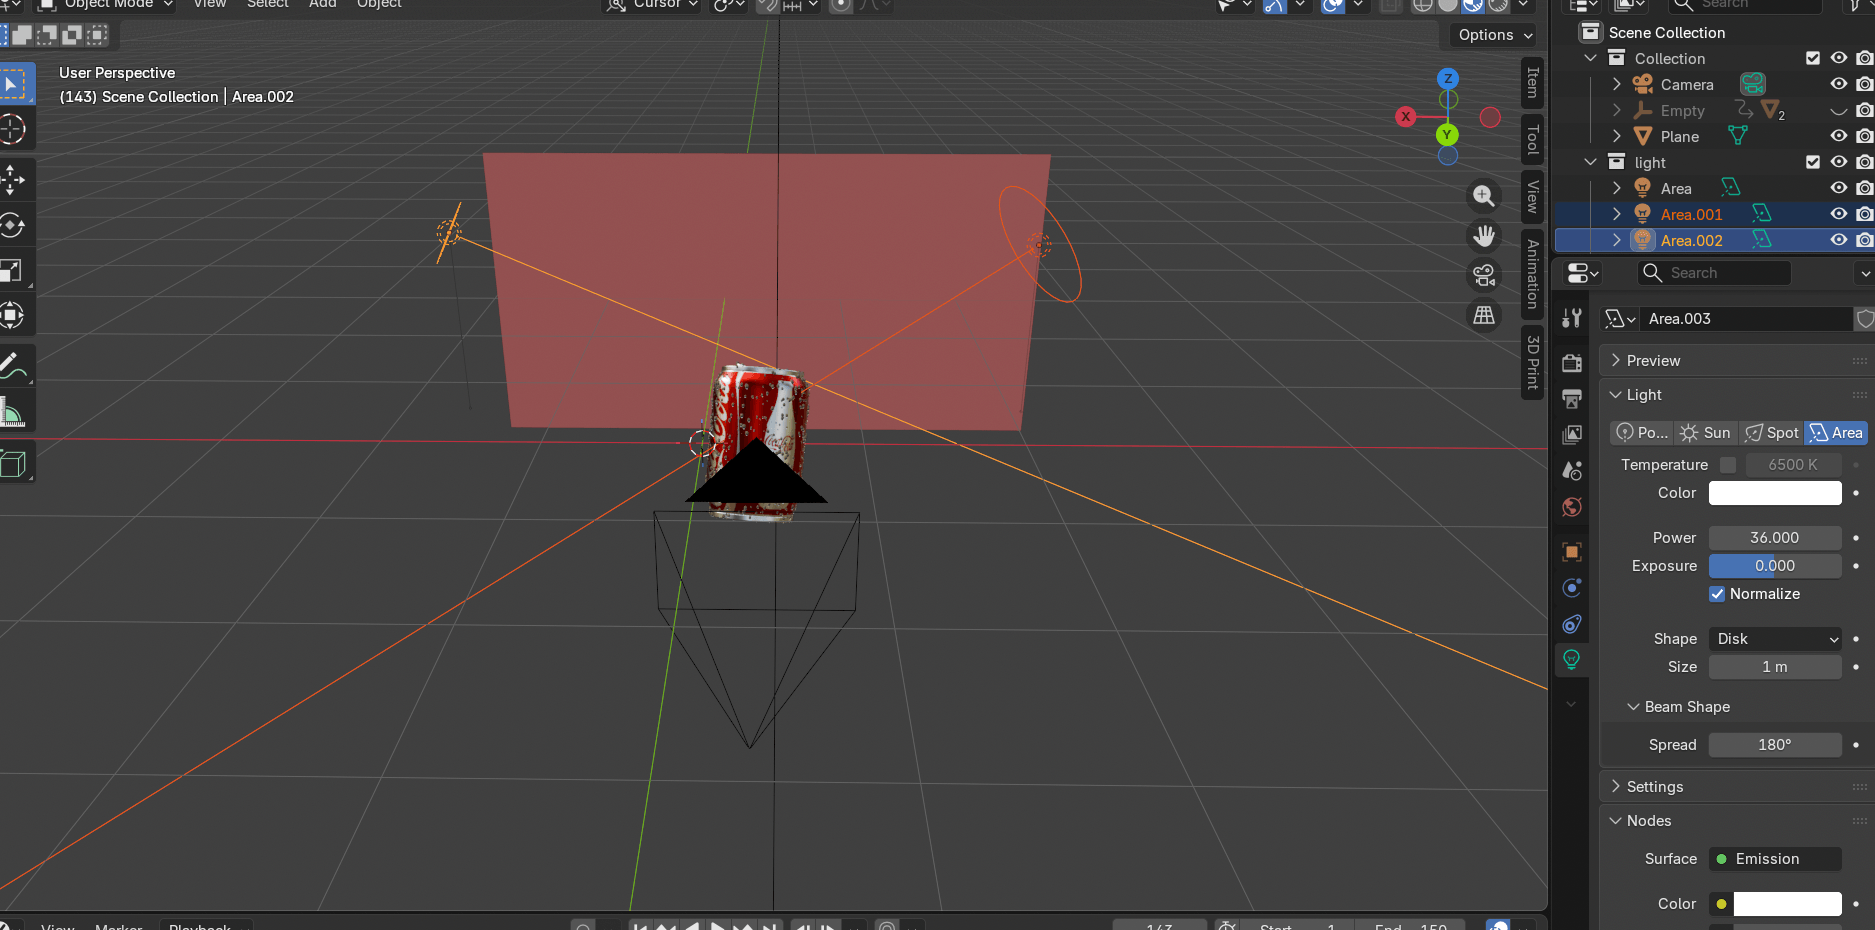Collapse the light collection in outliner
Viewport: 1875px width, 930px height.
[x=1591, y=162]
